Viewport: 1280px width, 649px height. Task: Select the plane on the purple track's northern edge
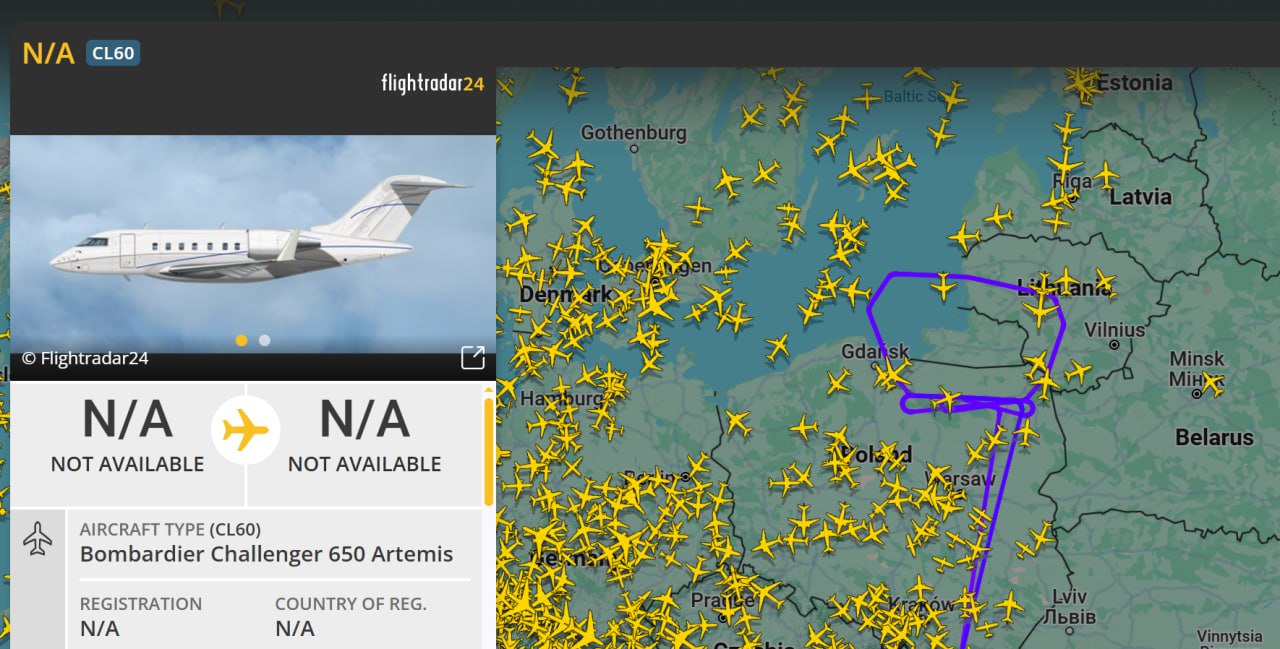(943, 287)
